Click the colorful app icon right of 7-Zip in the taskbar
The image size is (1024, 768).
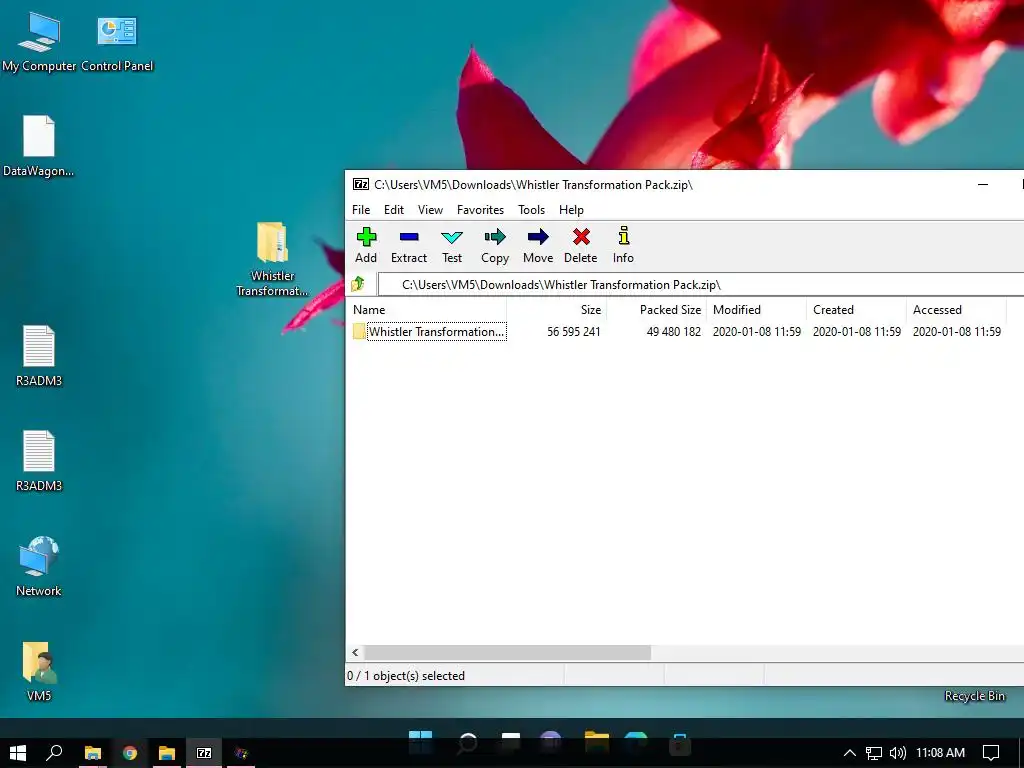pos(242,753)
